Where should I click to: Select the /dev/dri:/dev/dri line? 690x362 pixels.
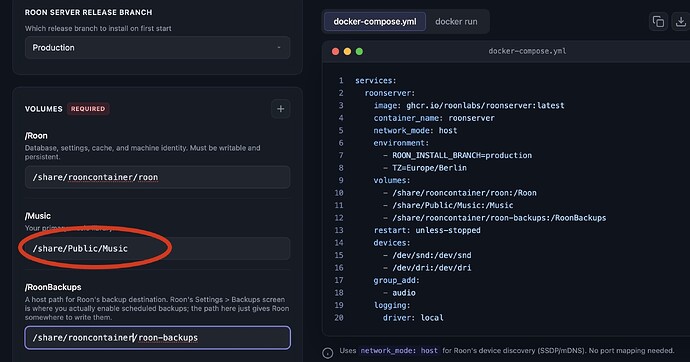pyautogui.click(x=427, y=267)
